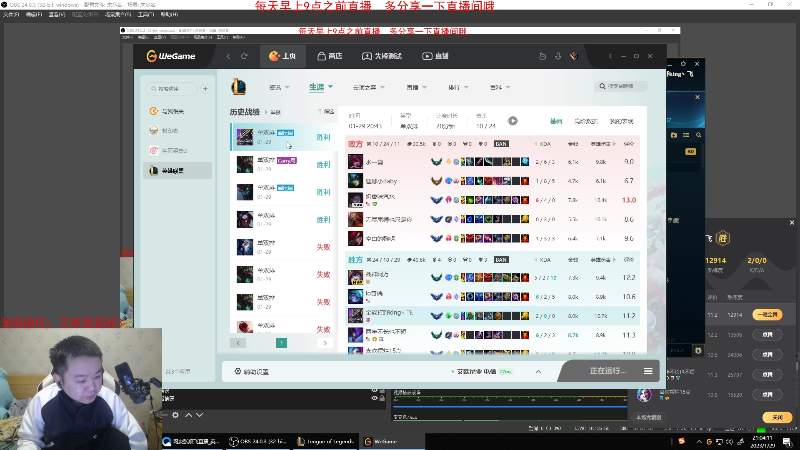Screen dimensions: 800x450
Task: Go to next page of match history
Action: 325,343
